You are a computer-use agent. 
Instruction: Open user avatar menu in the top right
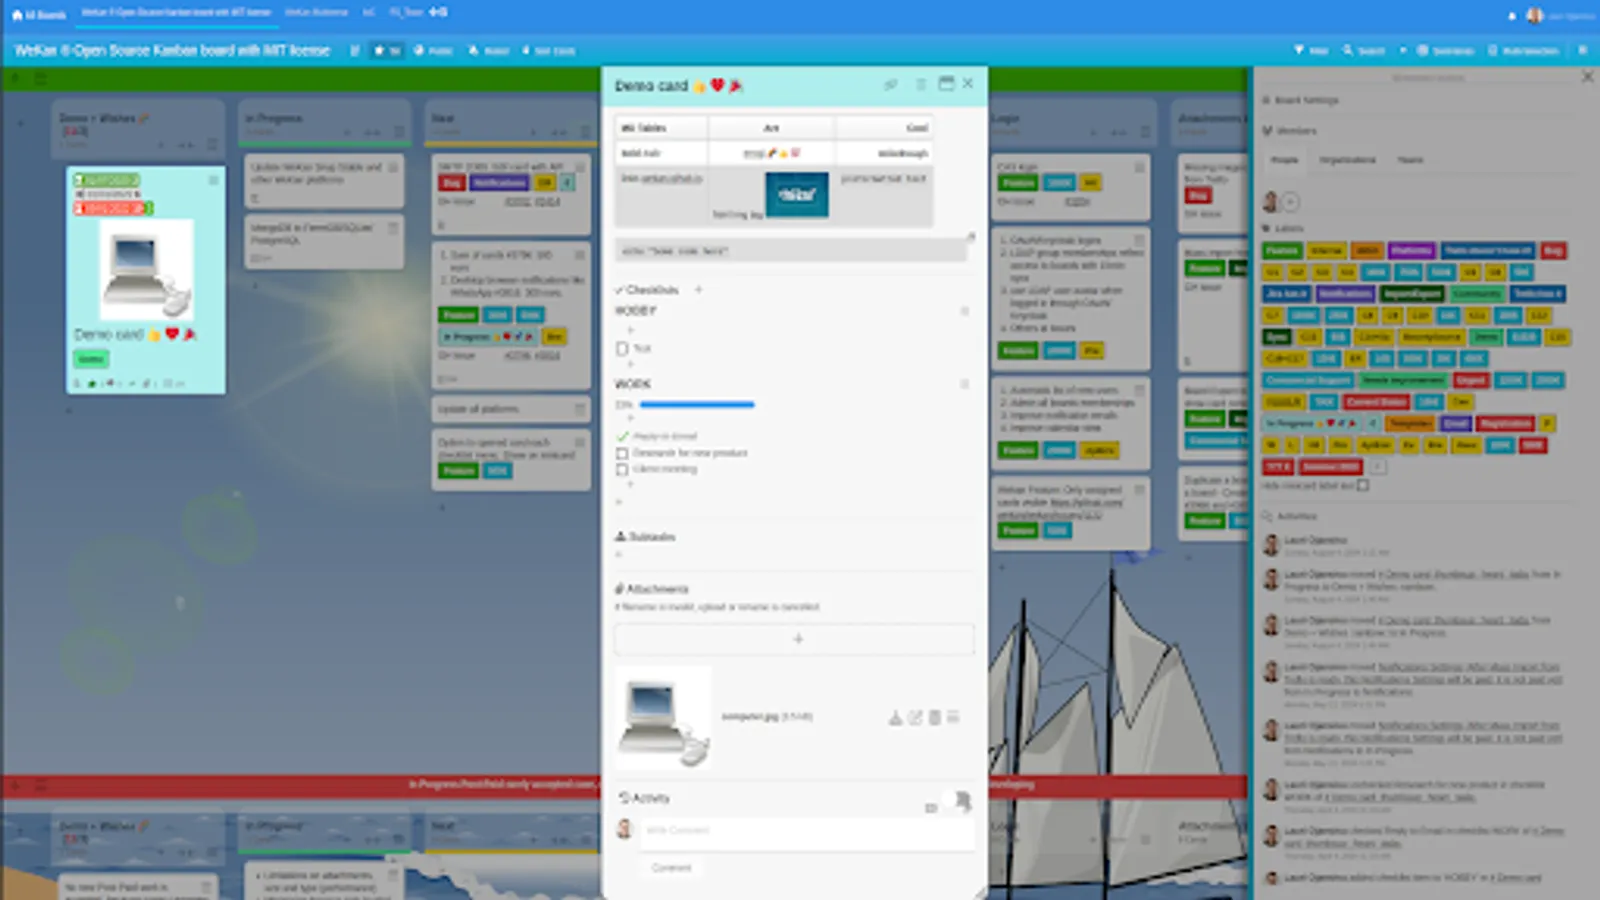click(1535, 15)
